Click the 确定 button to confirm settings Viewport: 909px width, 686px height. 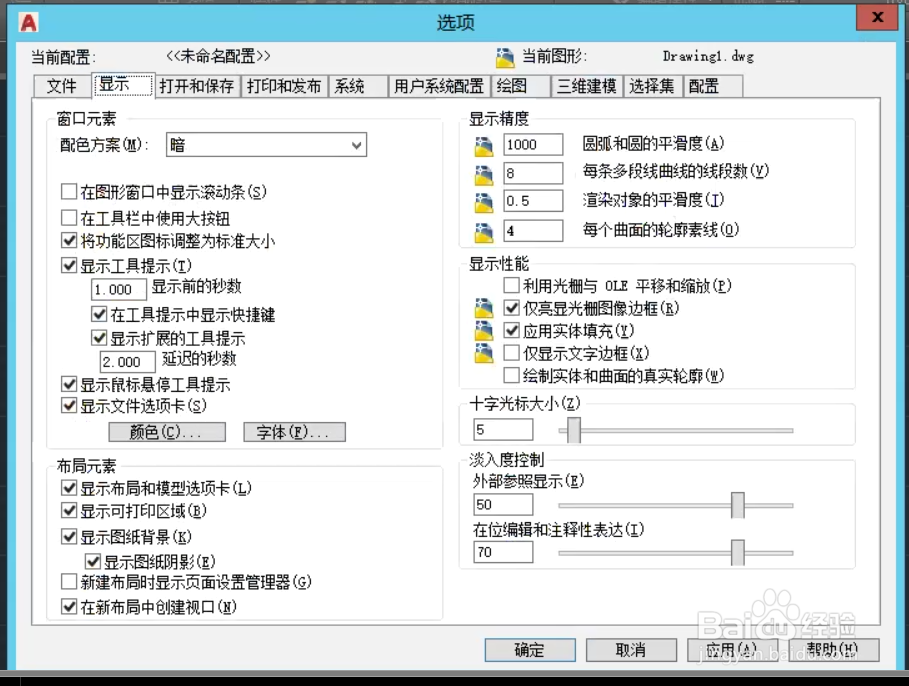coord(529,650)
